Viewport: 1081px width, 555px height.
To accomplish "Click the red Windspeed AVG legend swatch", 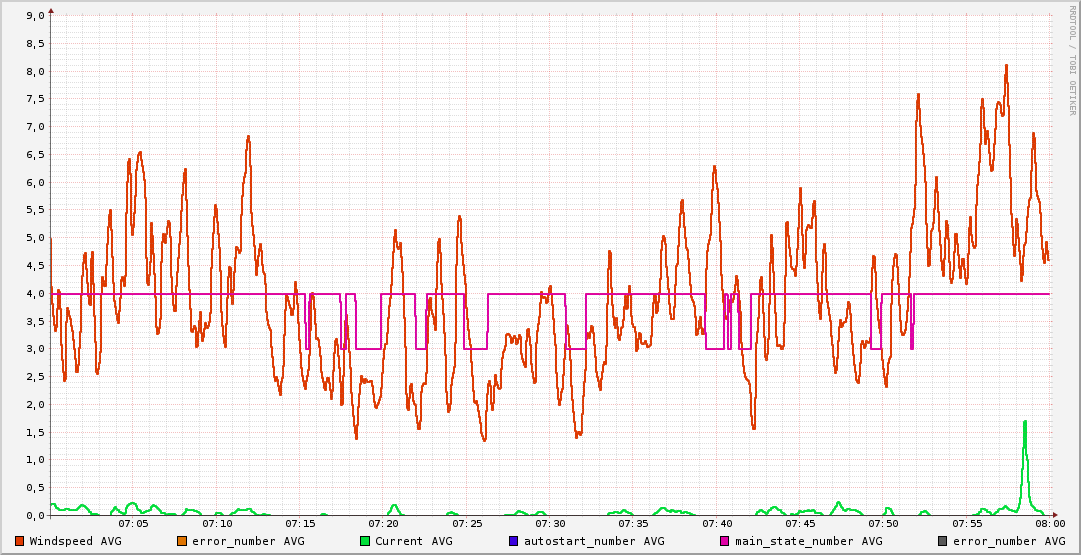I will 19,541.
